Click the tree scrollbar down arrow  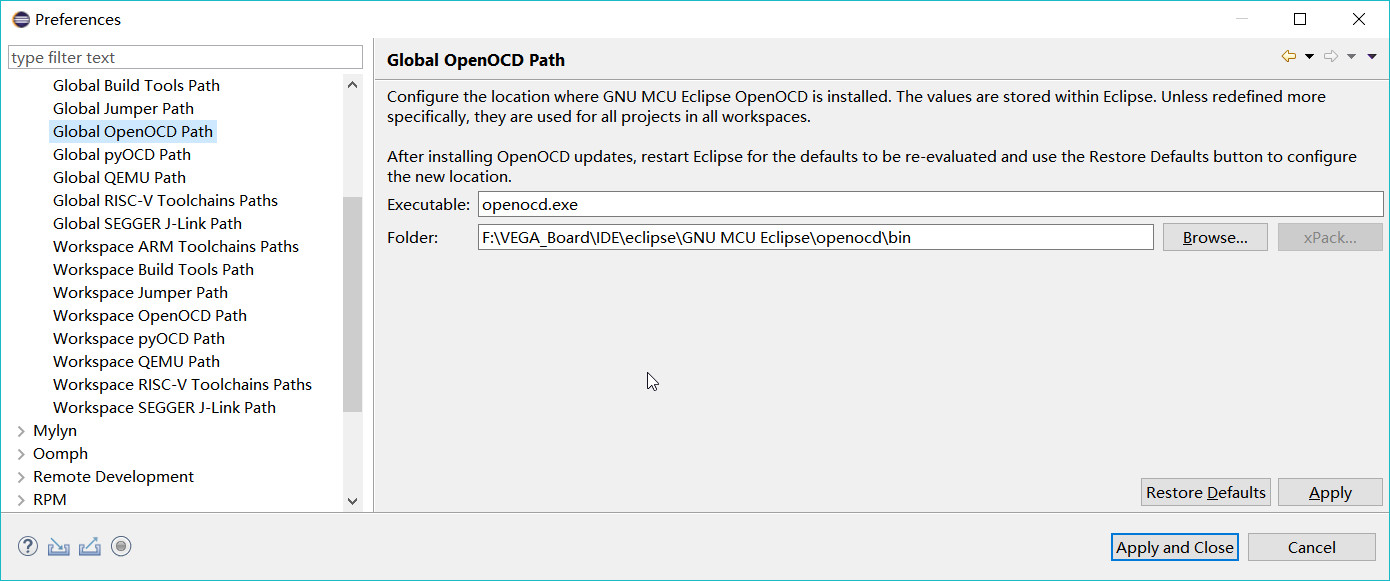click(x=352, y=500)
